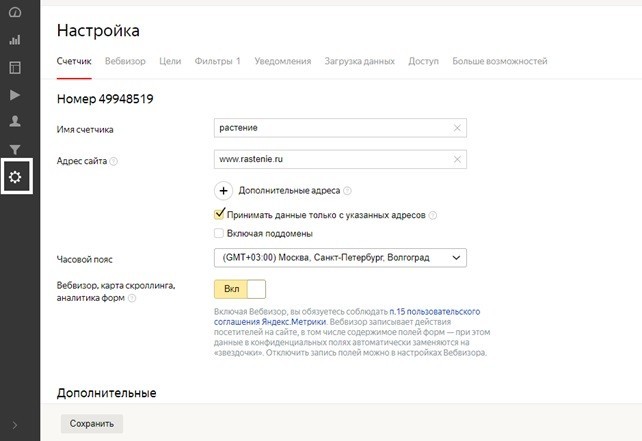Open reports bar chart icon in sidebar
Viewport: 642px width, 441px height.
click(x=15, y=40)
